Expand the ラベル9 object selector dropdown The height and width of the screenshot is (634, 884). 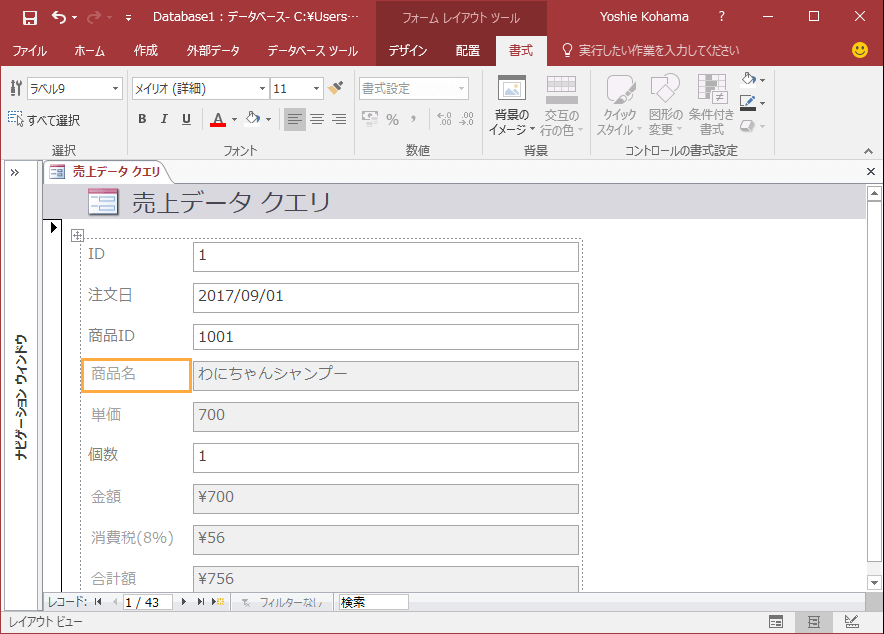tap(115, 89)
